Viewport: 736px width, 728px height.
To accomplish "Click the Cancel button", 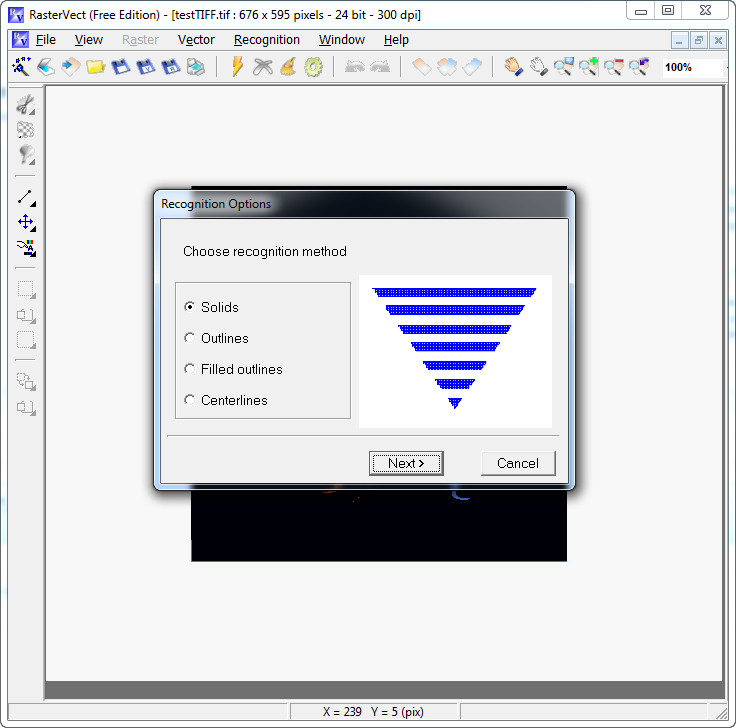I will click(x=518, y=463).
